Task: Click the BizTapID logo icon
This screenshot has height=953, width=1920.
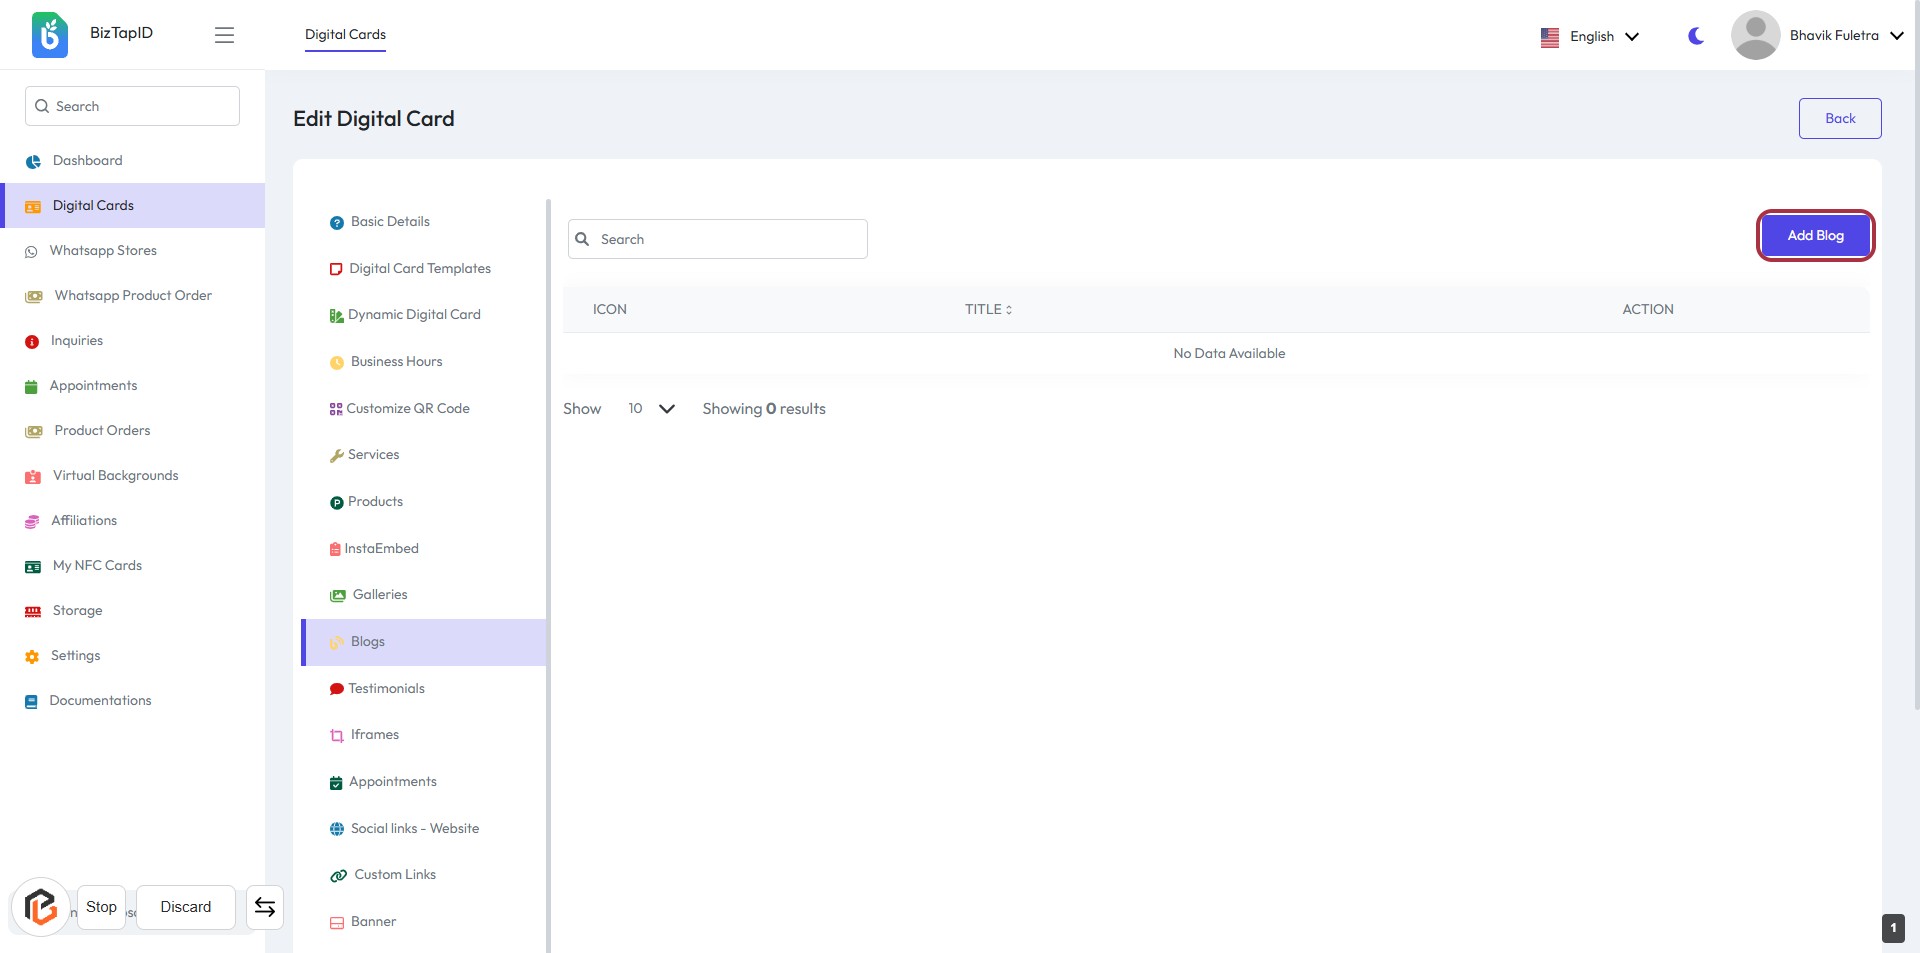Action: (49, 35)
